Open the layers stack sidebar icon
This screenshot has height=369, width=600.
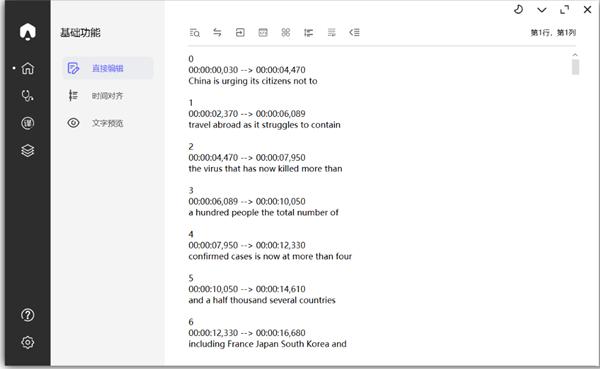coord(28,150)
